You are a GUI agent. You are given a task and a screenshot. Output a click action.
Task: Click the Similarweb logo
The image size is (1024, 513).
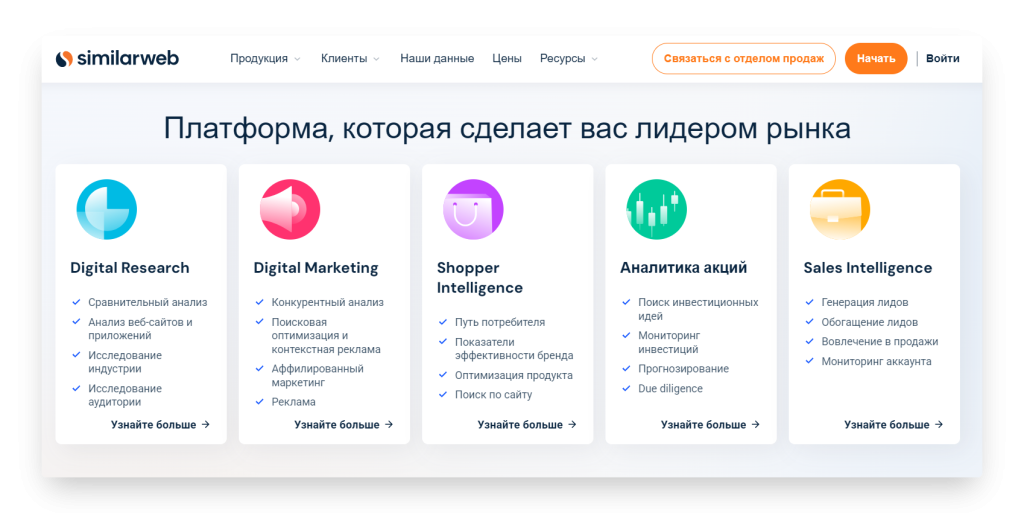click(x=118, y=59)
